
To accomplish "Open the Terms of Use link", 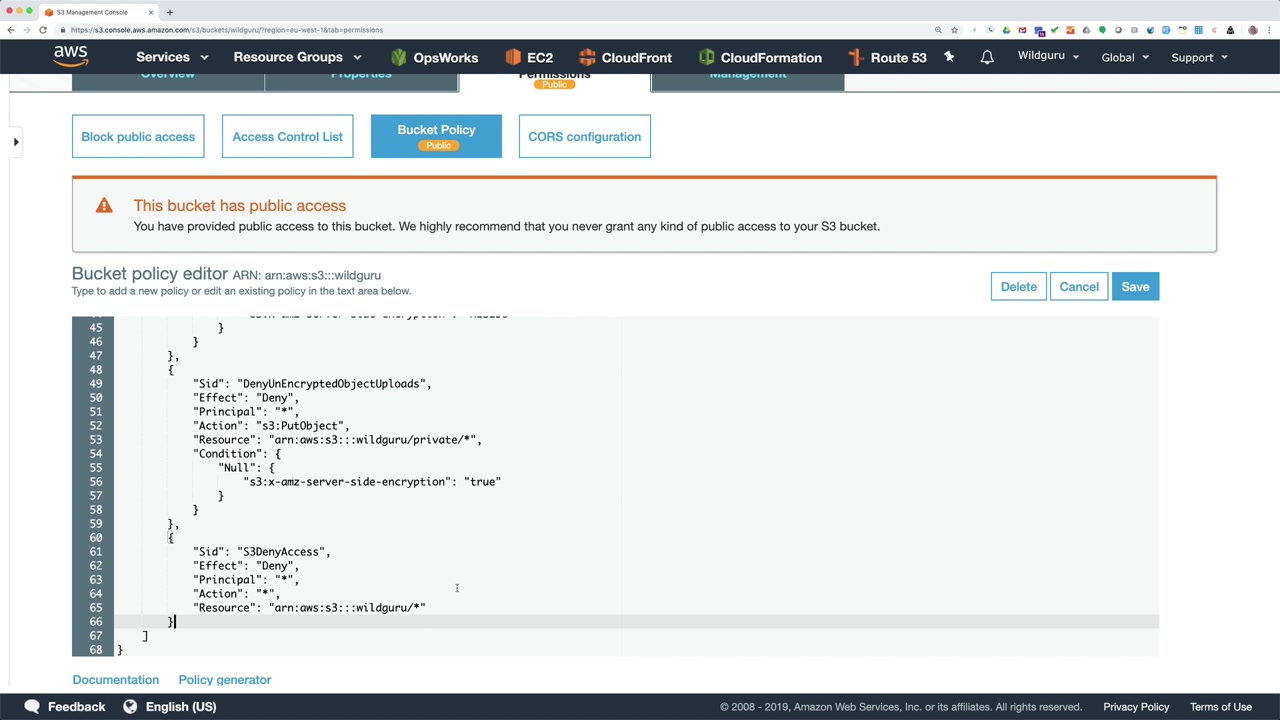I will 1221,707.
